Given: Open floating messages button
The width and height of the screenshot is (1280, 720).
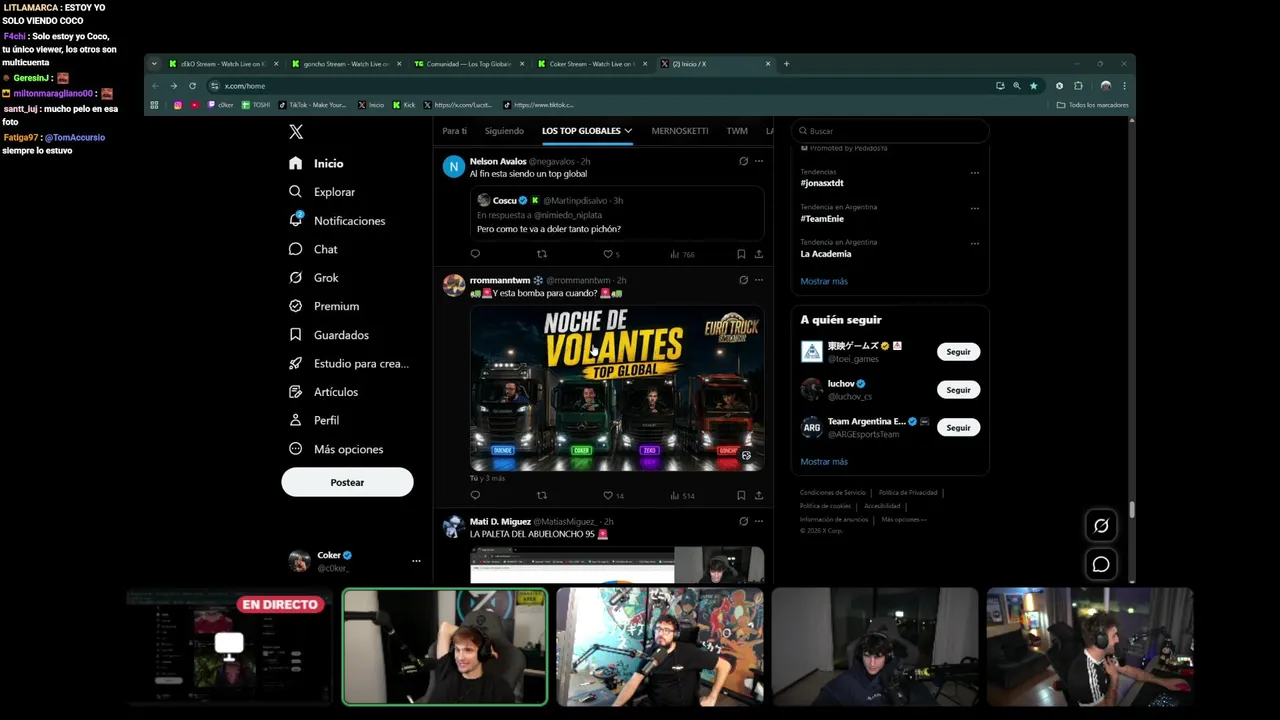Looking at the screenshot, I should (x=1101, y=565).
